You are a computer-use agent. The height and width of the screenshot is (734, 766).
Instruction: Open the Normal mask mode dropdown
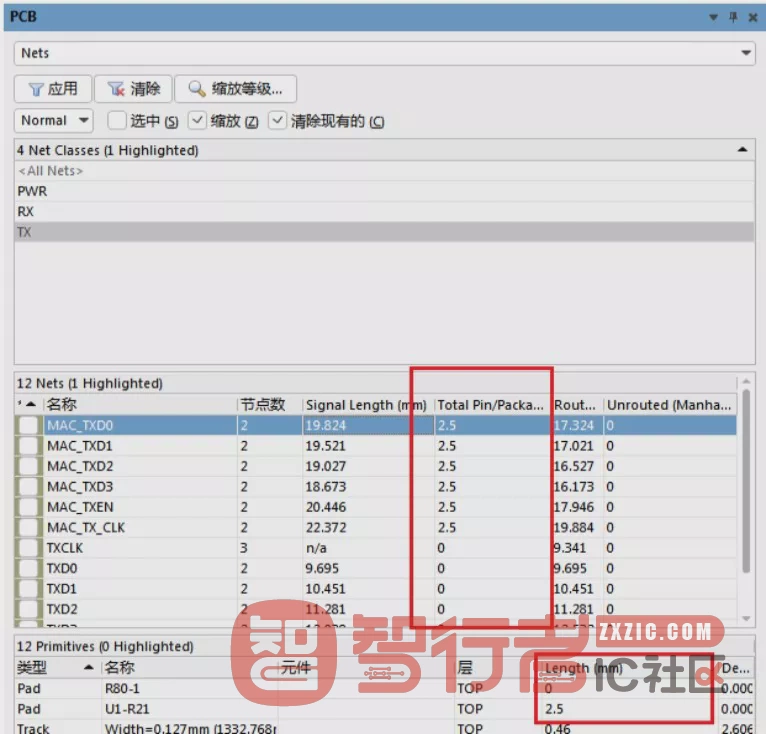[x=54, y=120]
